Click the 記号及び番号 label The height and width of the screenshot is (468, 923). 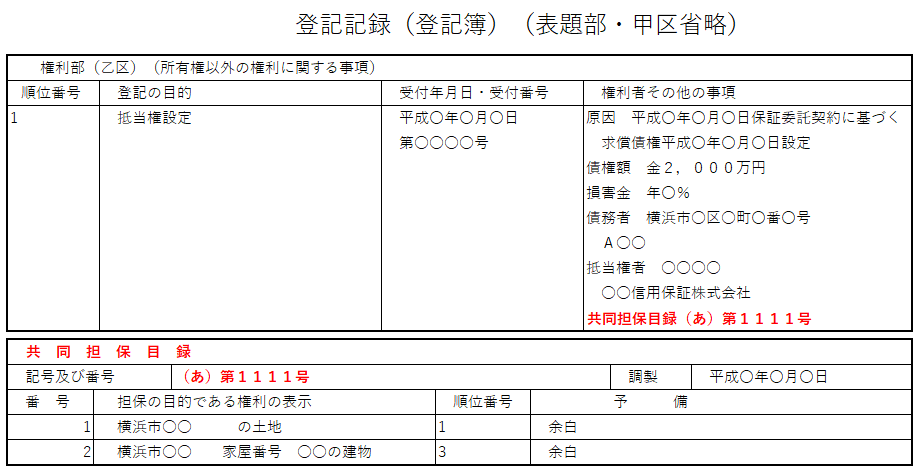[x=70, y=377]
